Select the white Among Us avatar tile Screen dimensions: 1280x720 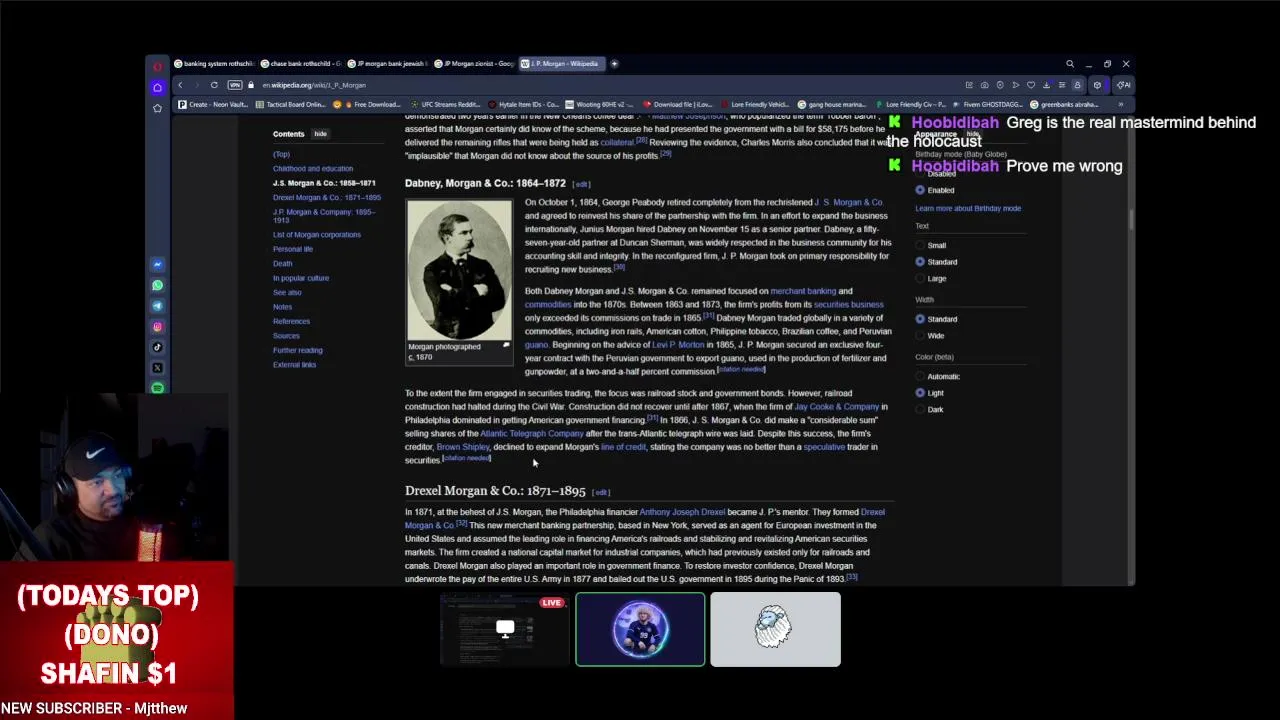pyautogui.click(x=775, y=630)
